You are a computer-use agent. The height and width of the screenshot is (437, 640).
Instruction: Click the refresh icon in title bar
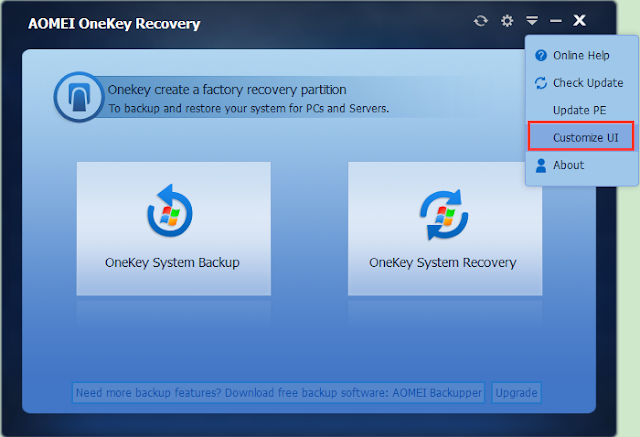tap(480, 20)
